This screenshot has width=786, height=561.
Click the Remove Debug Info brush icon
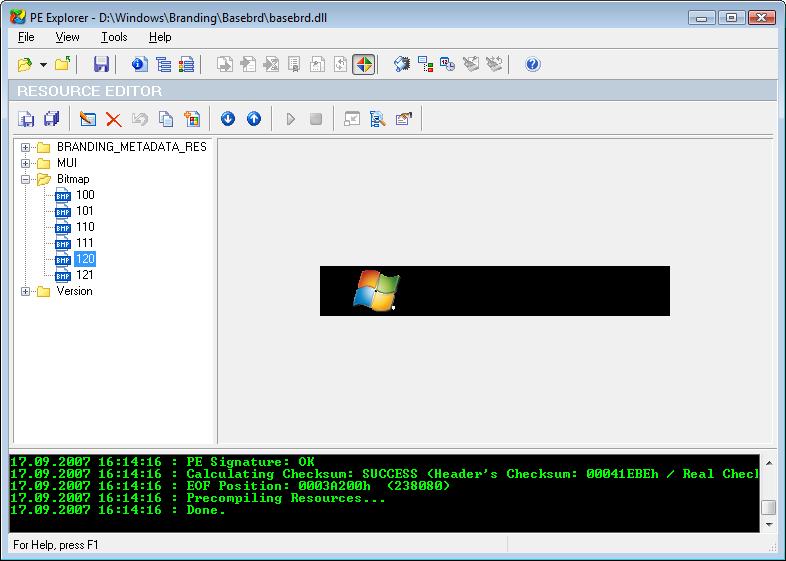[x=471, y=64]
